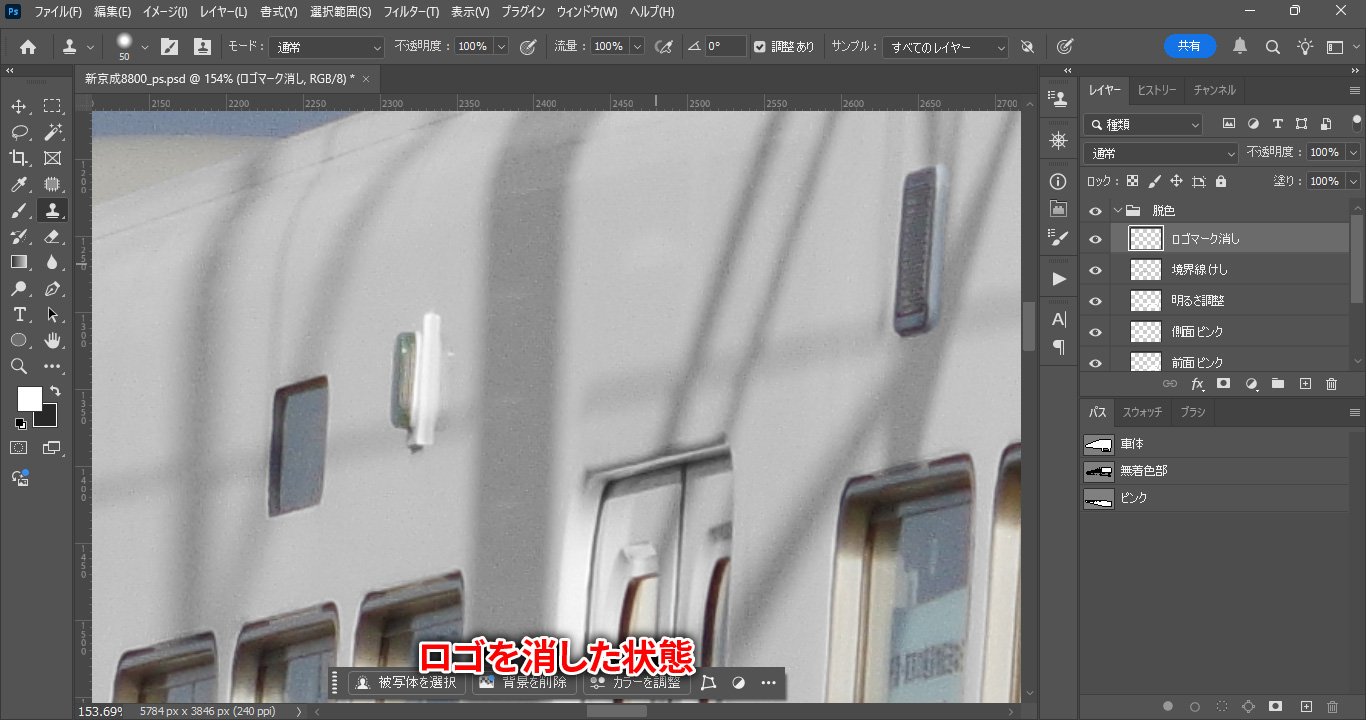
Task: Collapse the 脱色 layer group
Action: [x=1118, y=211]
